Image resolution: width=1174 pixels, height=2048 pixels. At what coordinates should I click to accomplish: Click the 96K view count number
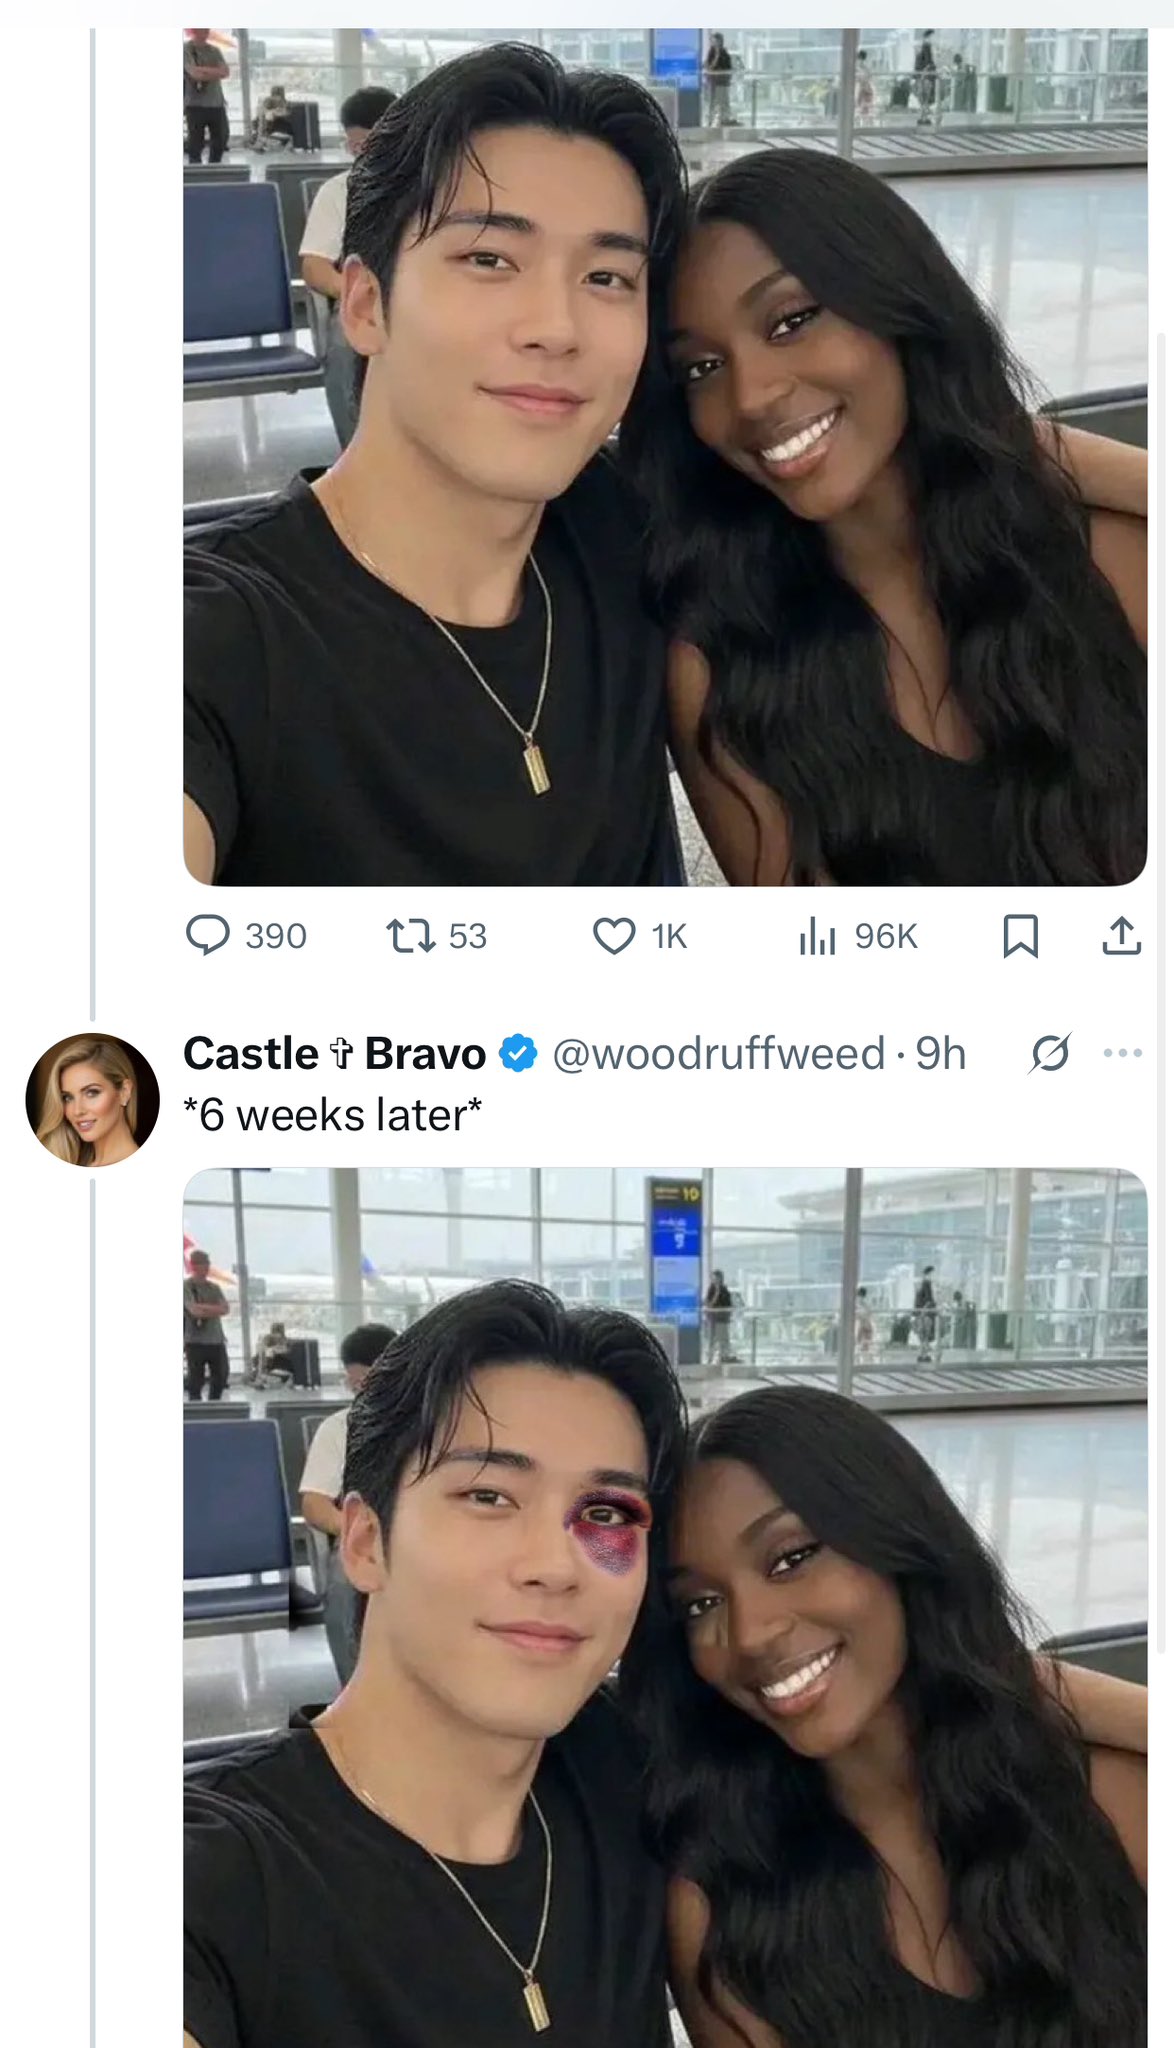(x=885, y=936)
